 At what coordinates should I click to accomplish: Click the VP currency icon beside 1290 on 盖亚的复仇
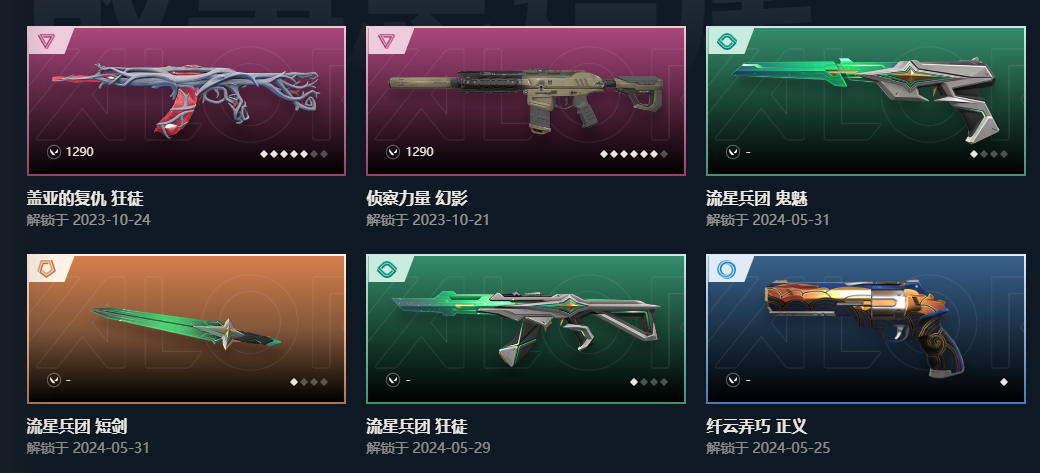(x=54, y=152)
